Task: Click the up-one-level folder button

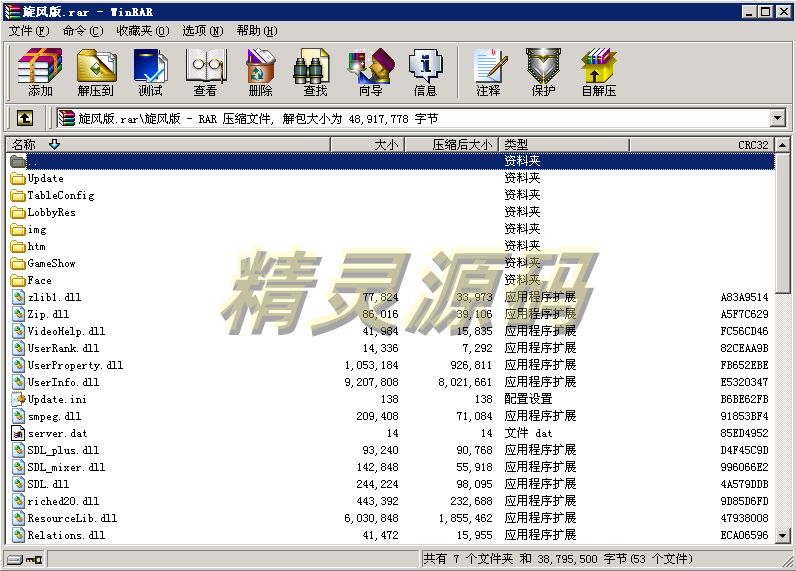Action: point(24,118)
